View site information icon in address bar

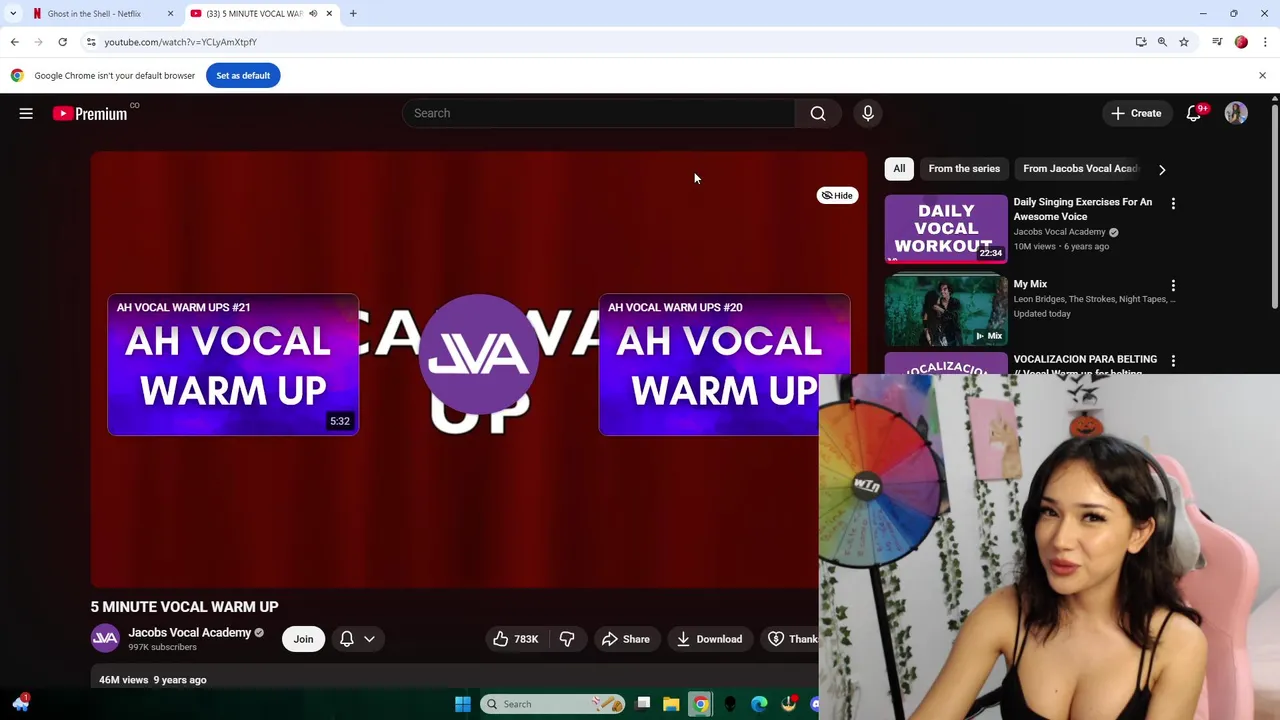91,42
